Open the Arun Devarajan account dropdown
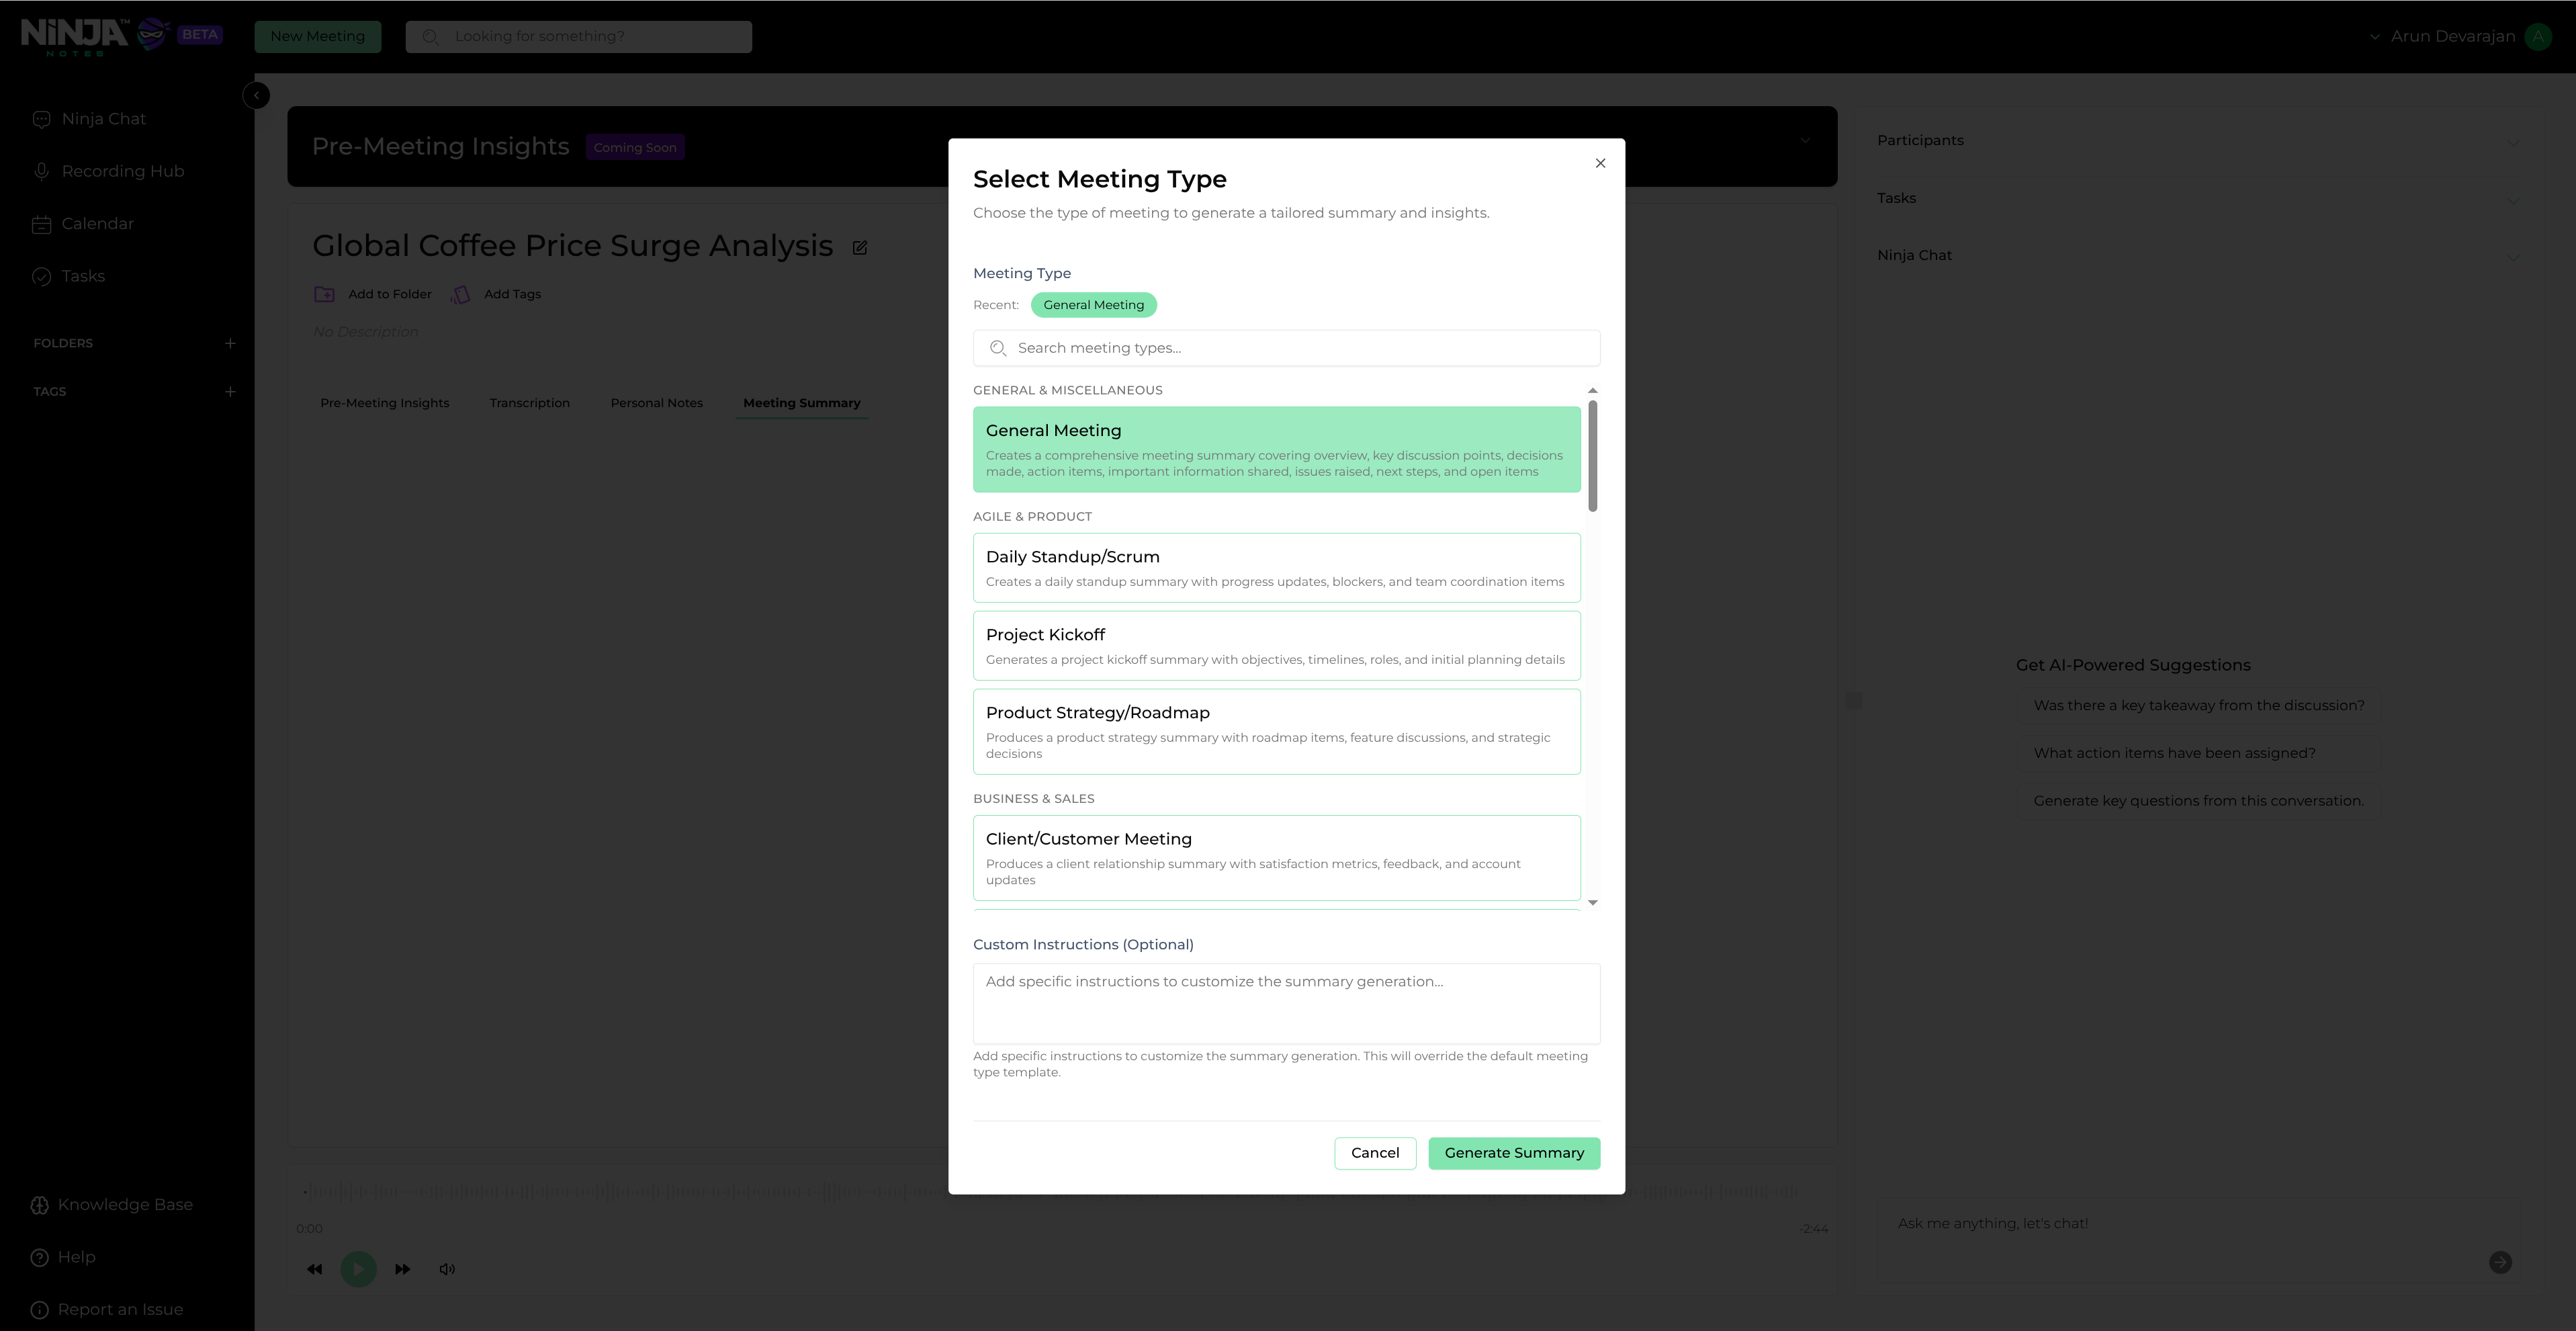This screenshot has width=2576, height=1331. pos(2443,36)
